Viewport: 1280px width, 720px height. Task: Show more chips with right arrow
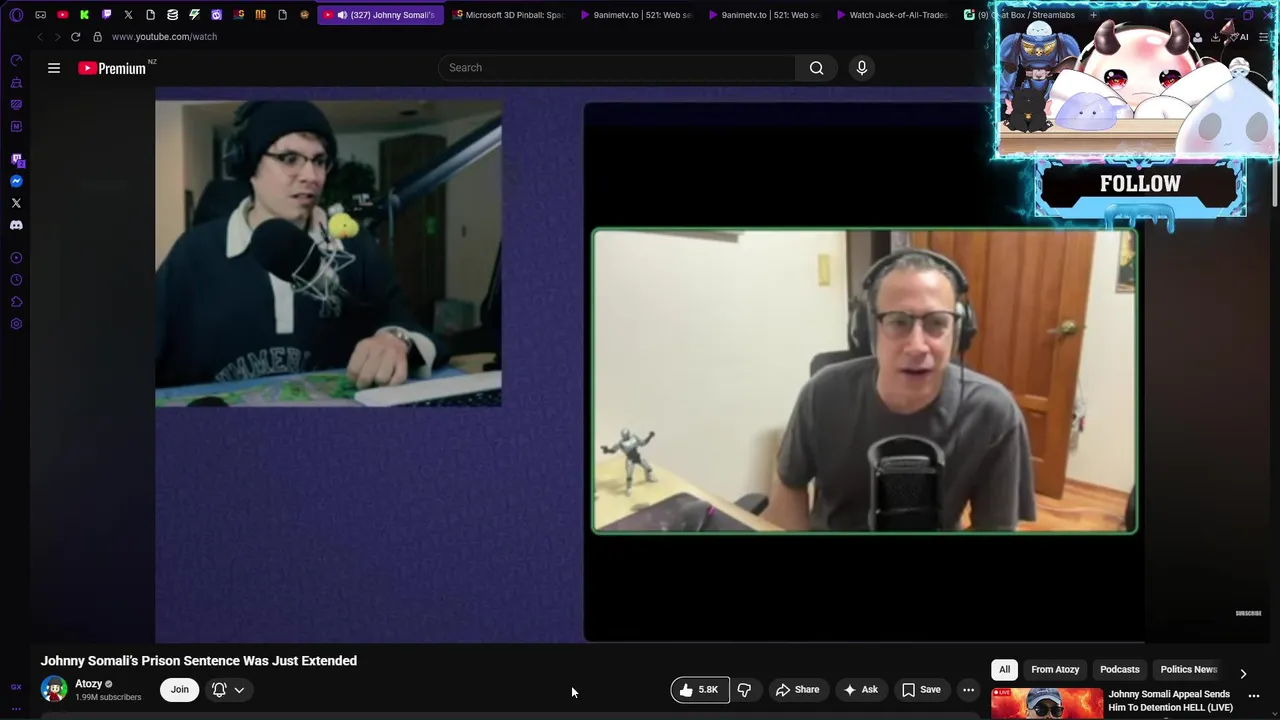pyautogui.click(x=1243, y=673)
